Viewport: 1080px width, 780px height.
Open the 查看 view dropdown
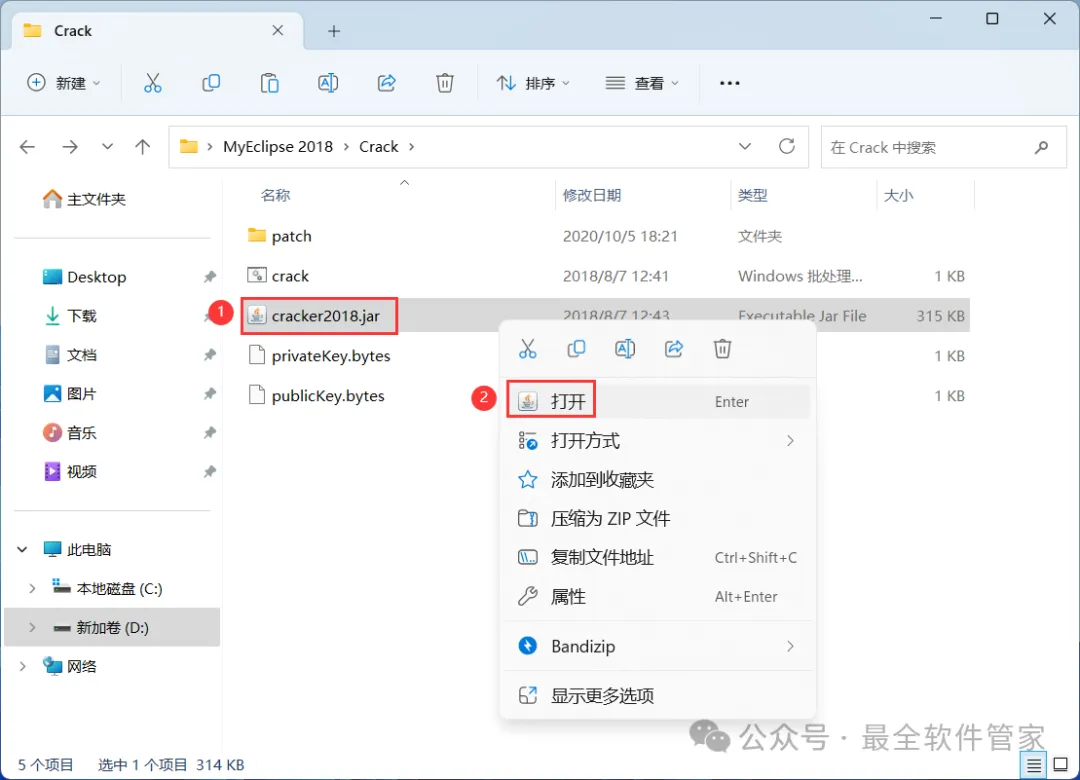[642, 83]
